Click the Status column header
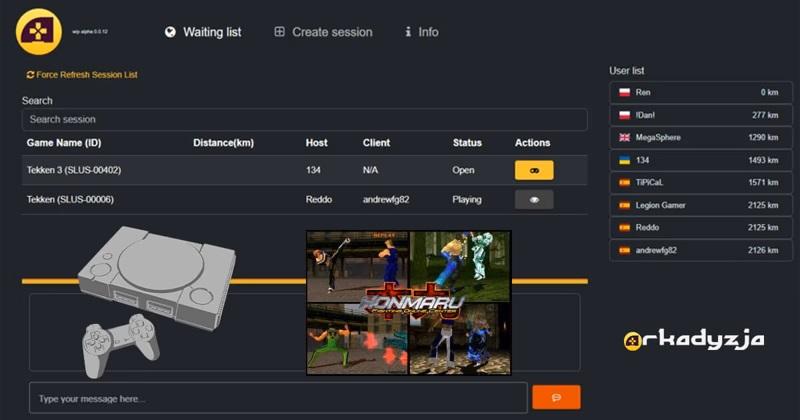The width and height of the screenshot is (800, 420). coord(467,143)
